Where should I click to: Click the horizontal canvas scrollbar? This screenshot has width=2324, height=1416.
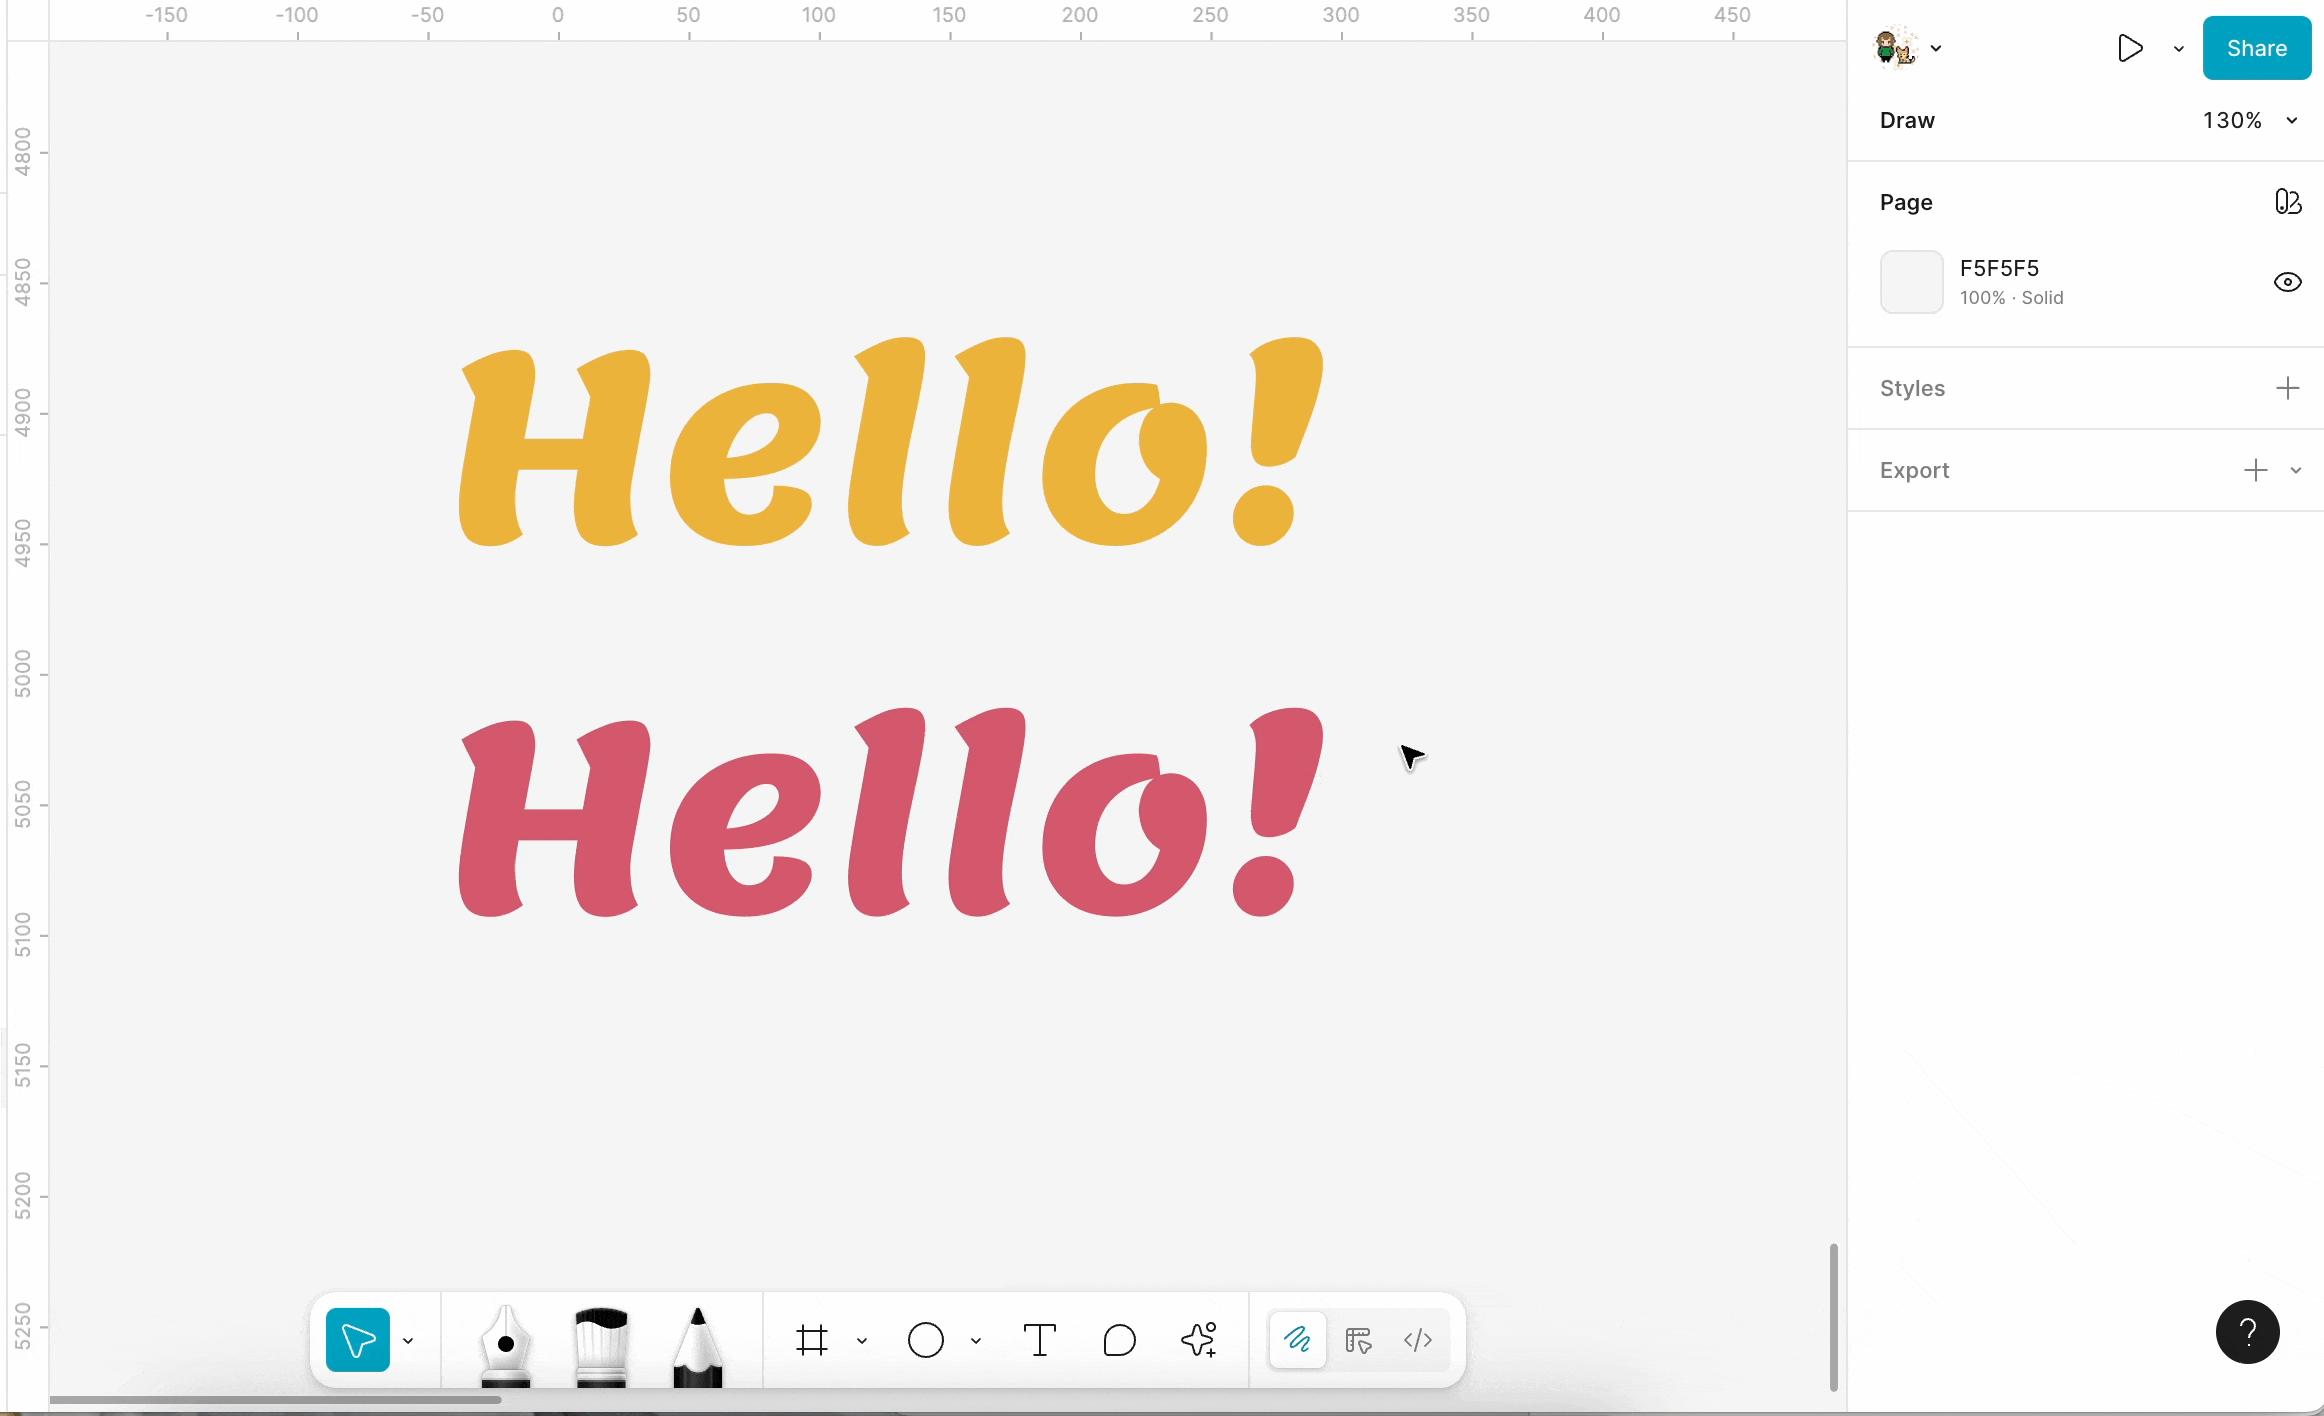275,1400
